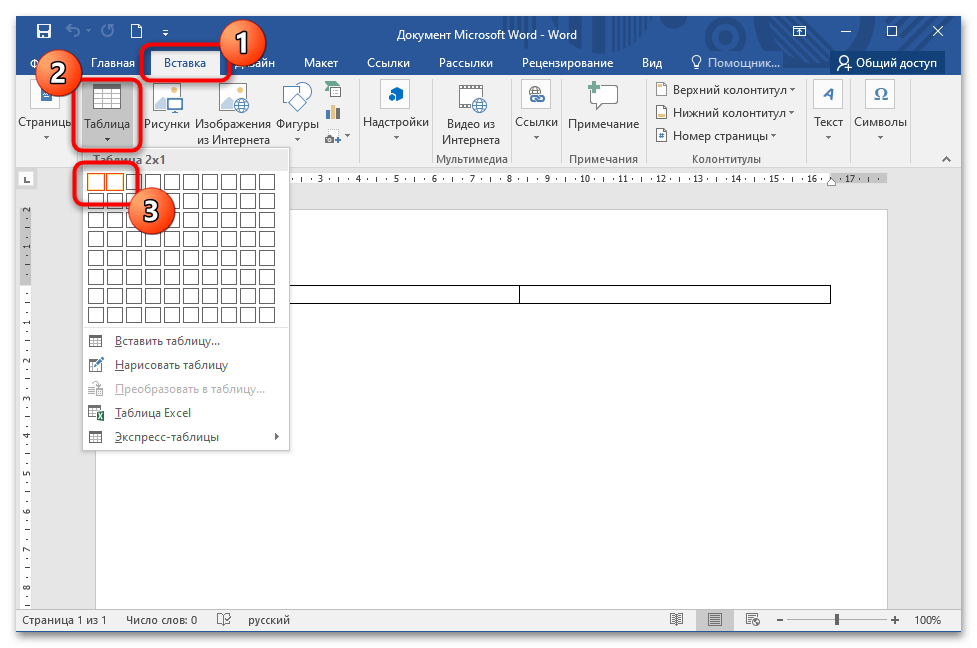Pick the 2x1 table size in the grid
The width and height of the screenshot is (977, 648).
(115, 182)
